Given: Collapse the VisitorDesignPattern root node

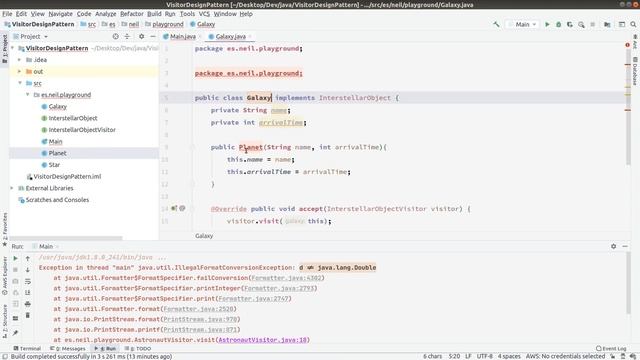Looking at the screenshot, I should [x=13, y=48].
